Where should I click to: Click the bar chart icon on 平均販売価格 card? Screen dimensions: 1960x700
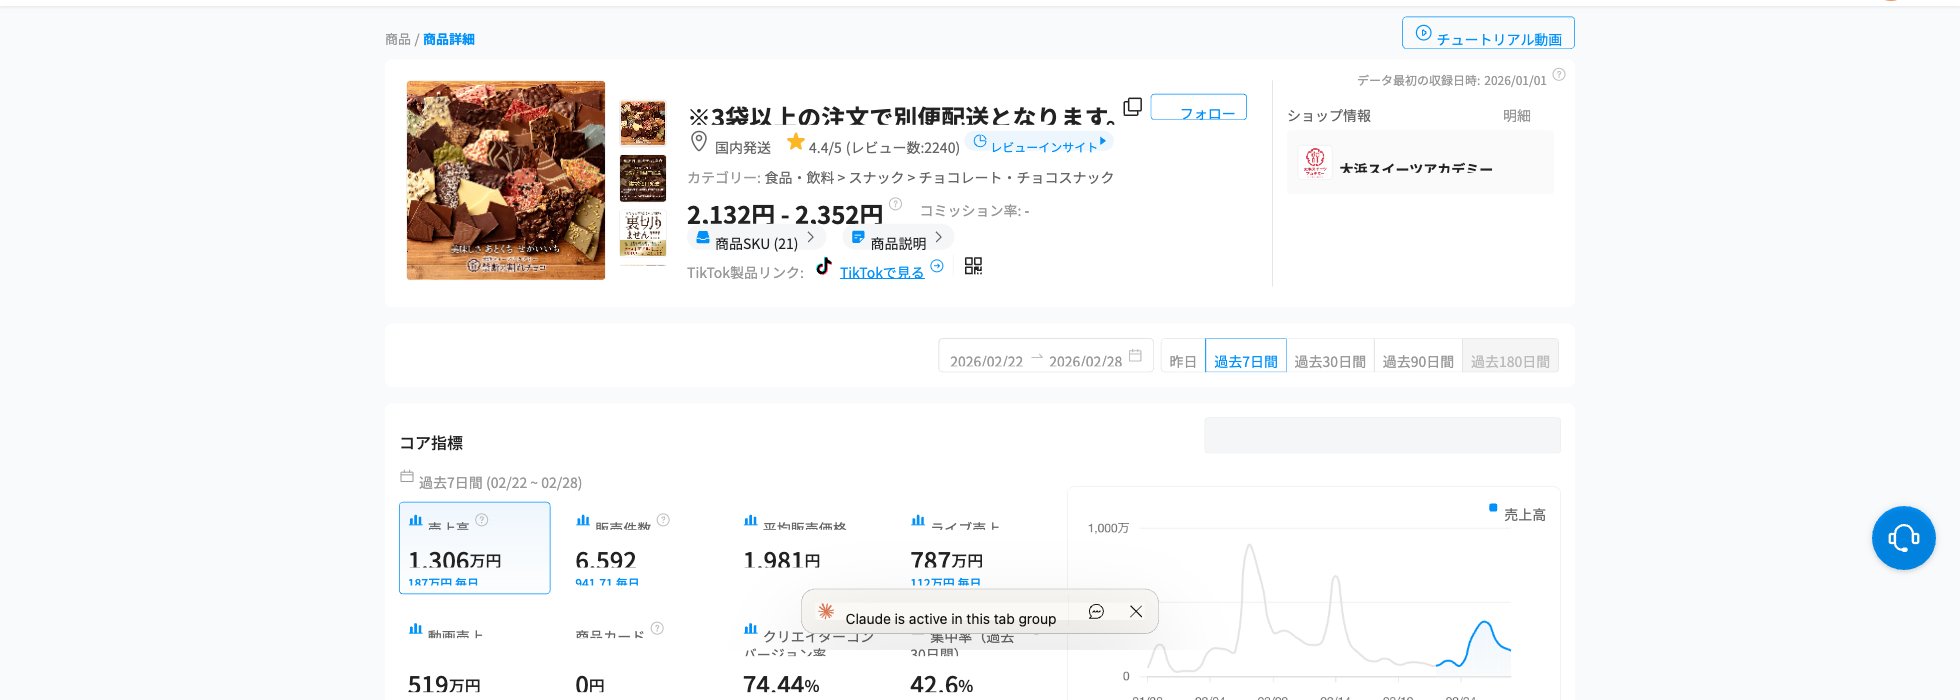750,520
